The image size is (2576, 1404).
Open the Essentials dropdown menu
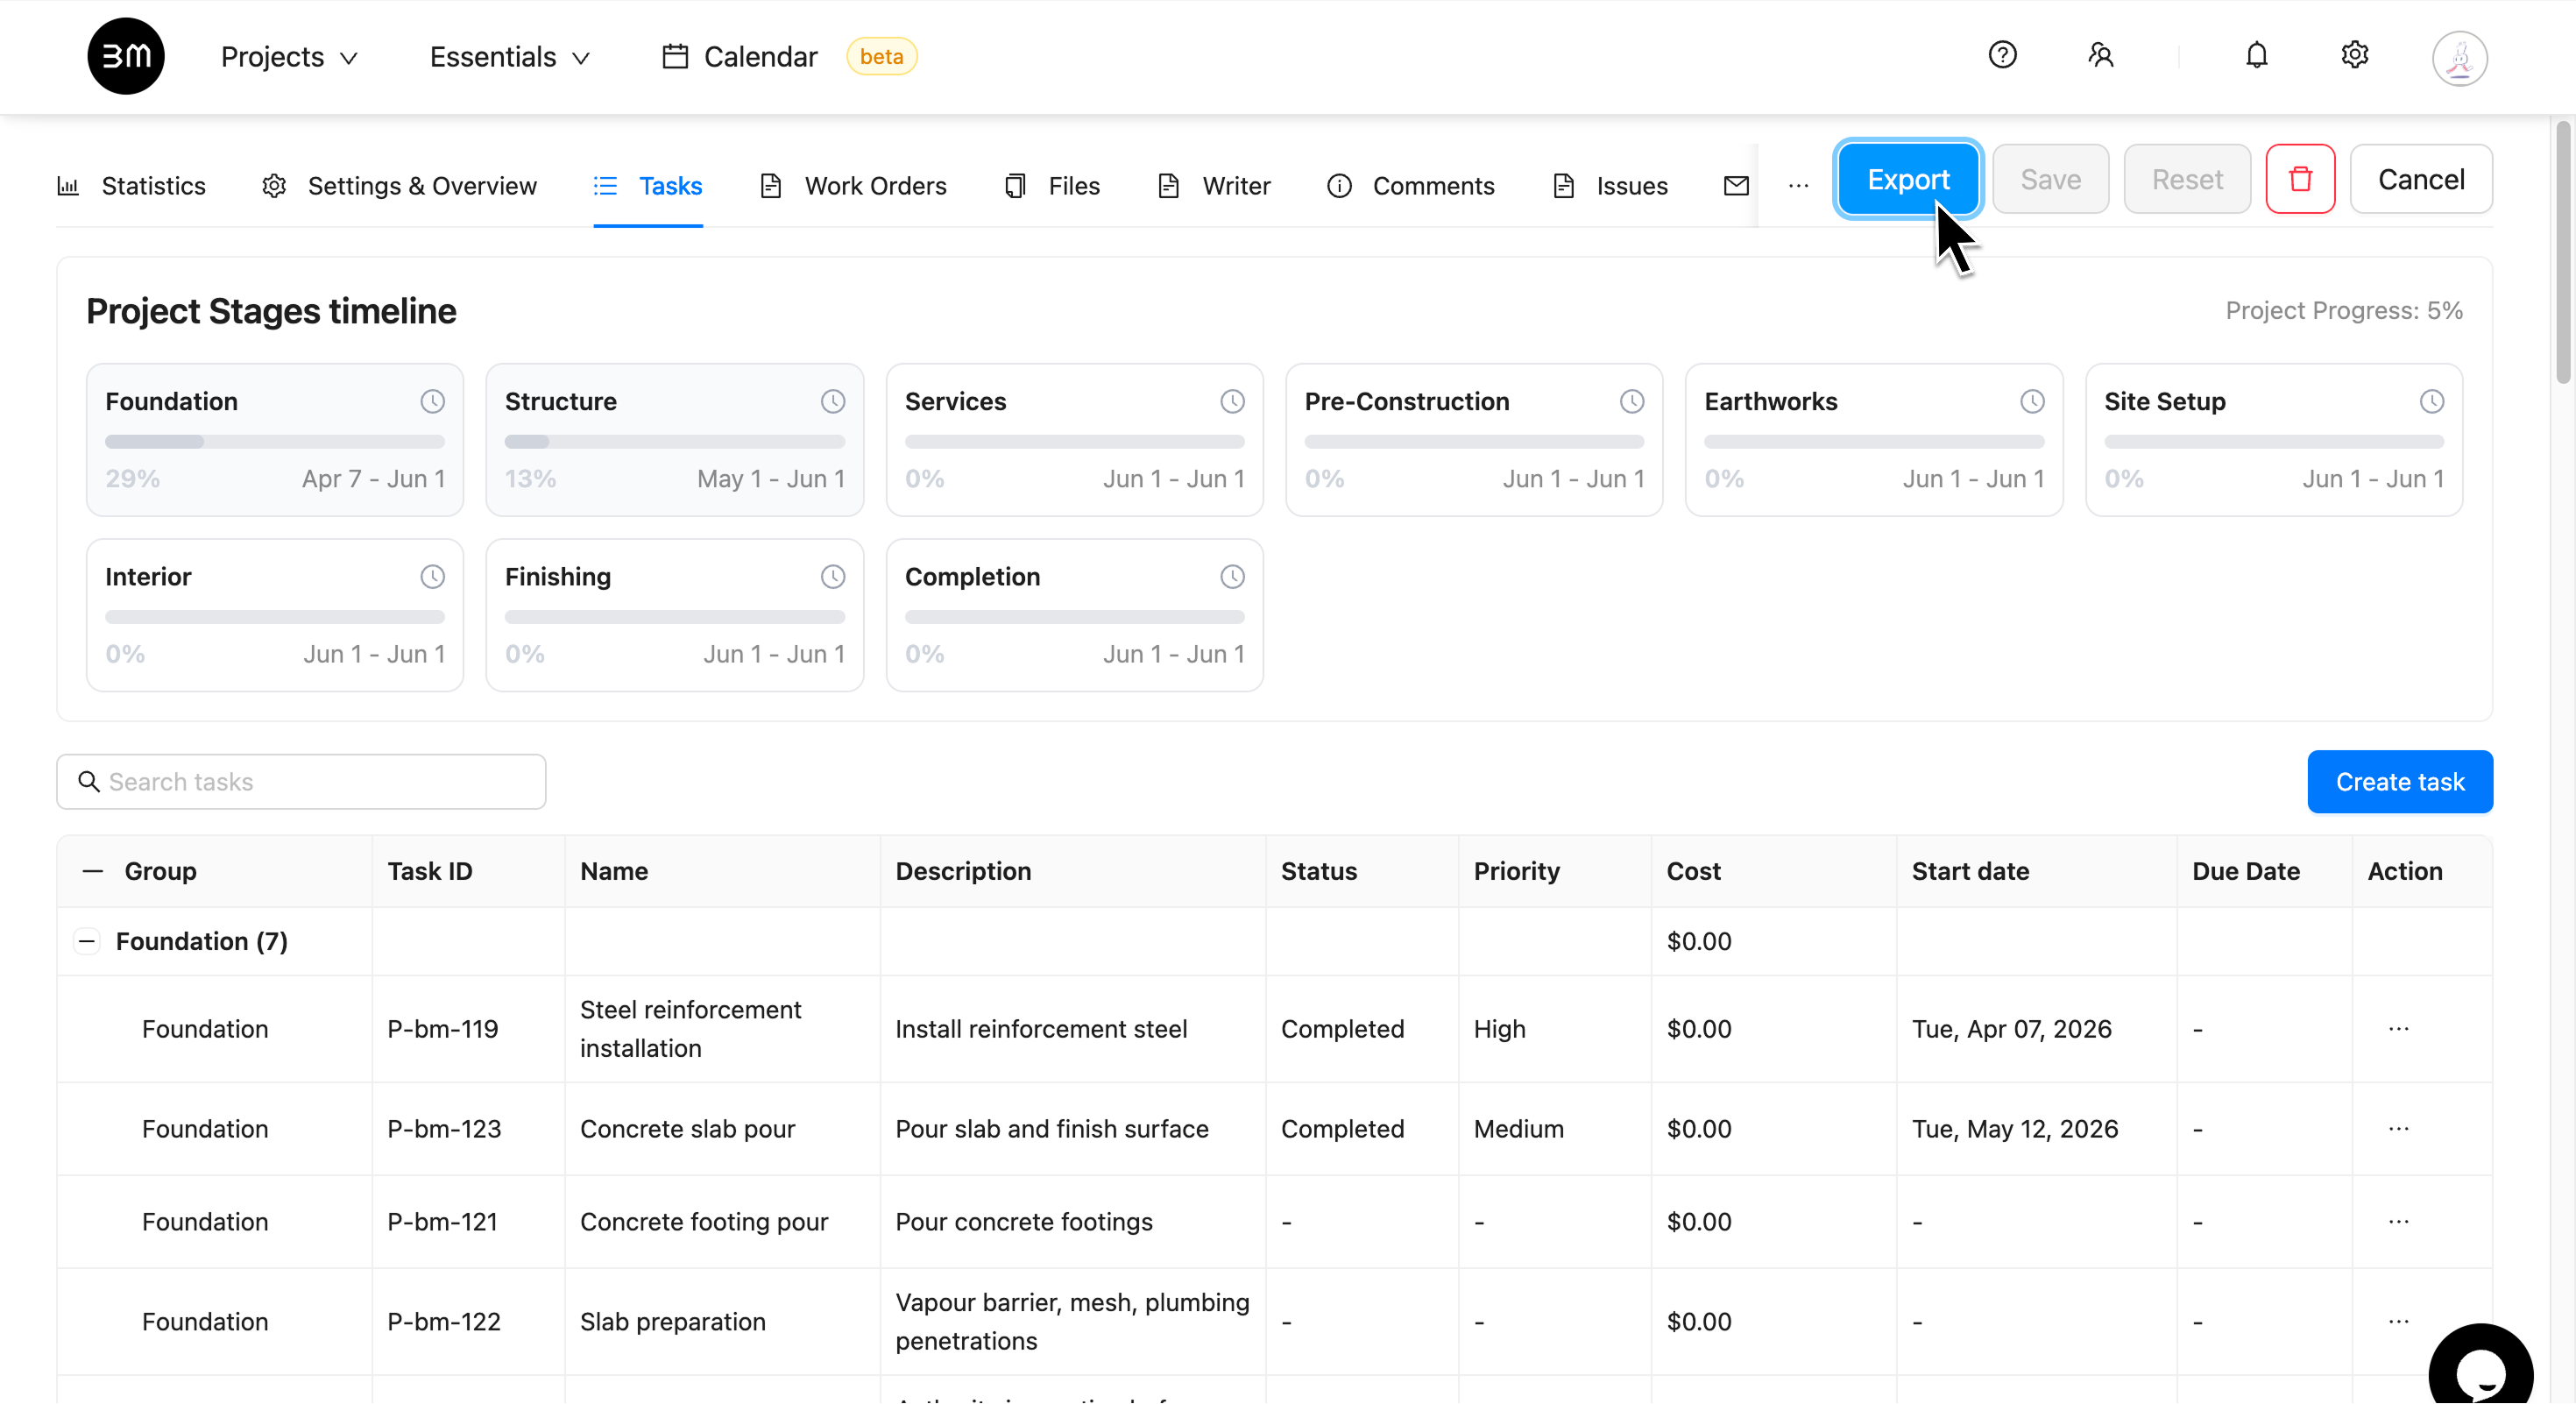(510, 57)
